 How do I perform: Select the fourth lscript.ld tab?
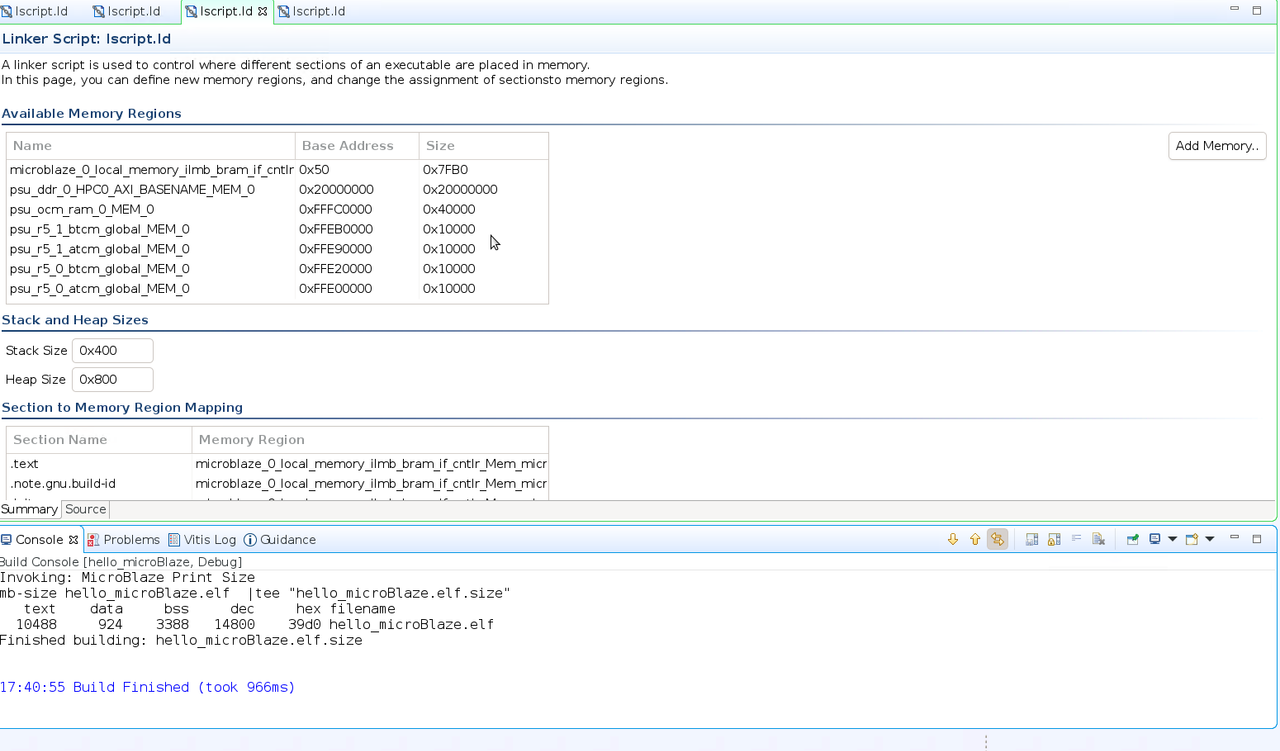312,11
